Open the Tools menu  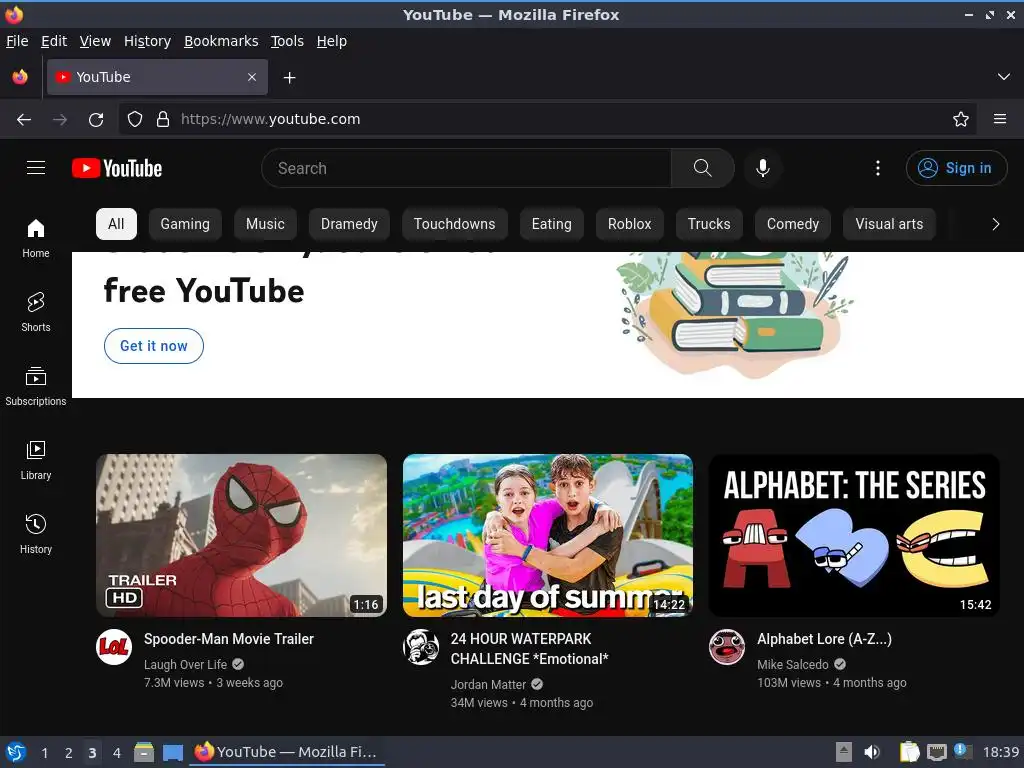point(287,41)
